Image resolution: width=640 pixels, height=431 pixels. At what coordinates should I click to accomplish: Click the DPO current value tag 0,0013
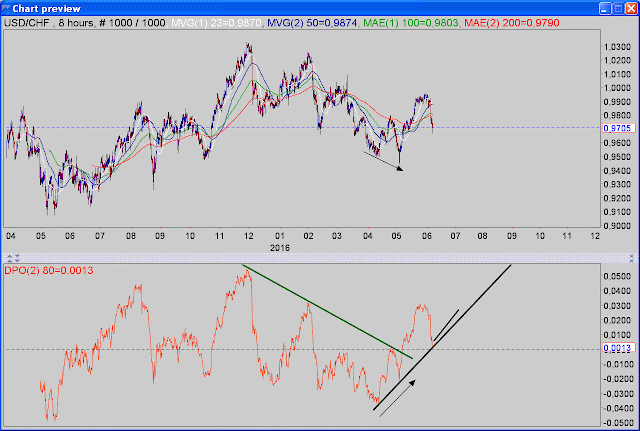(618, 348)
